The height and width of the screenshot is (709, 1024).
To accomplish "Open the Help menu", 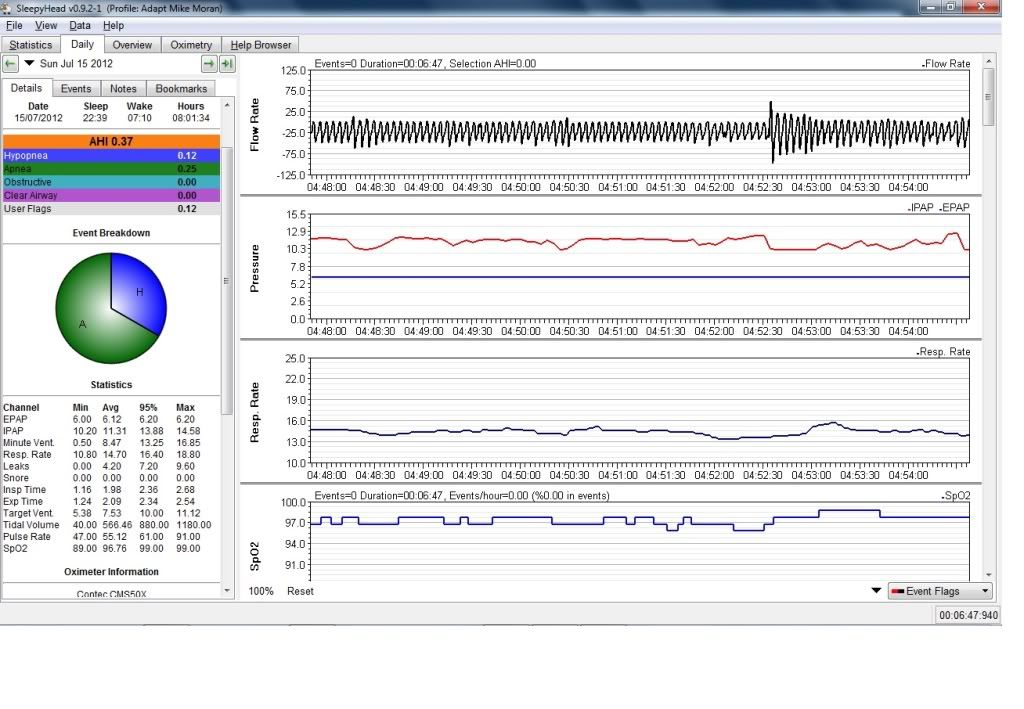I will click(x=113, y=25).
